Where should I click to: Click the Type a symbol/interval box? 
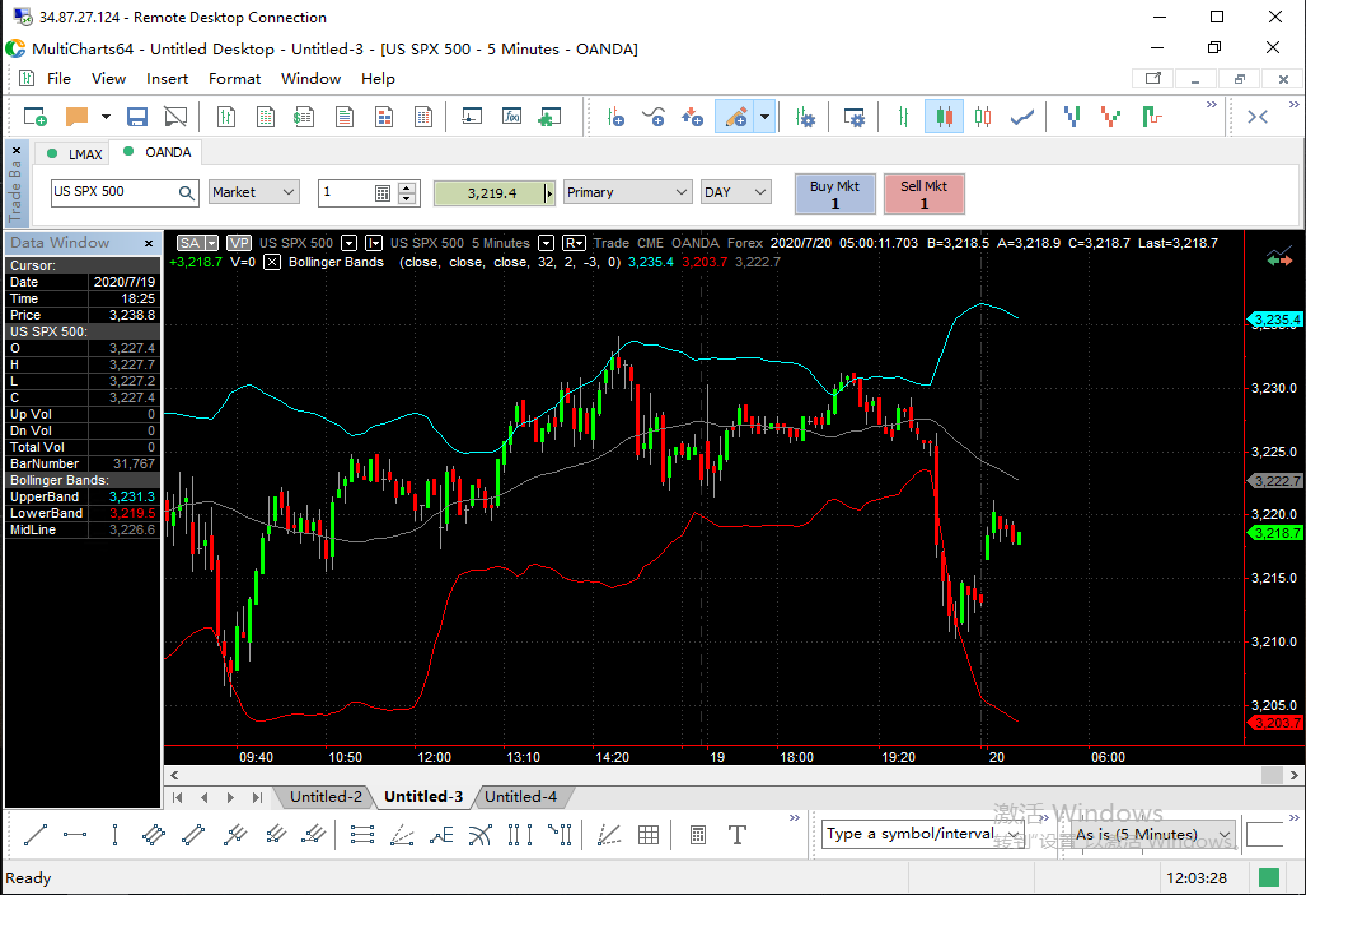point(922,834)
